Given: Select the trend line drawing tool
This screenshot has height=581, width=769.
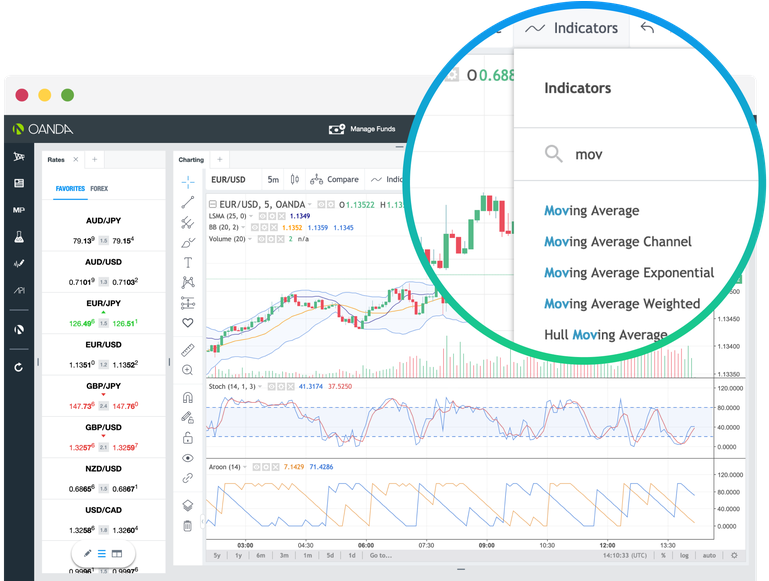Looking at the screenshot, I should [x=188, y=202].
